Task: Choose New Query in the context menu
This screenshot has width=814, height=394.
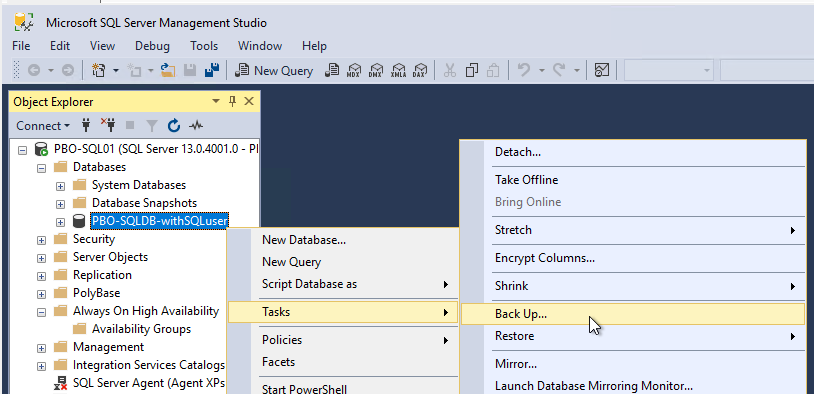Action: pyautogui.click(x=343, y=262)
